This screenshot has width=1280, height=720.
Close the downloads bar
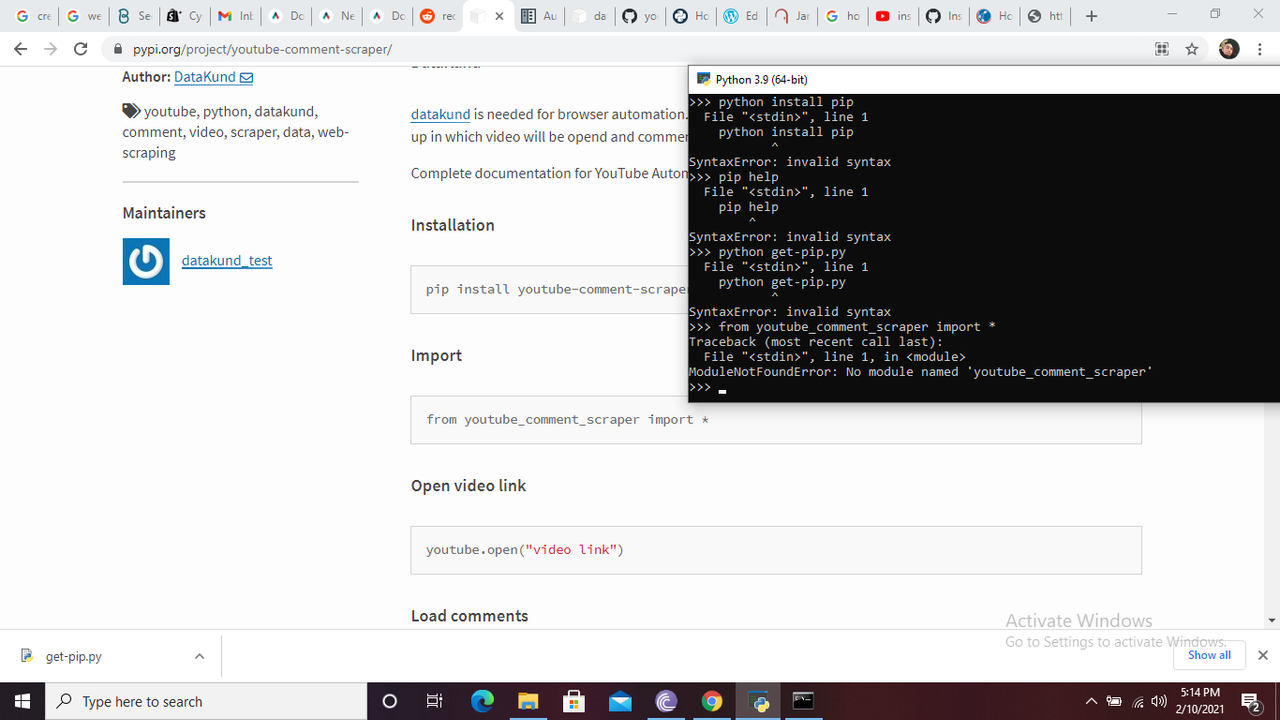1262,655
